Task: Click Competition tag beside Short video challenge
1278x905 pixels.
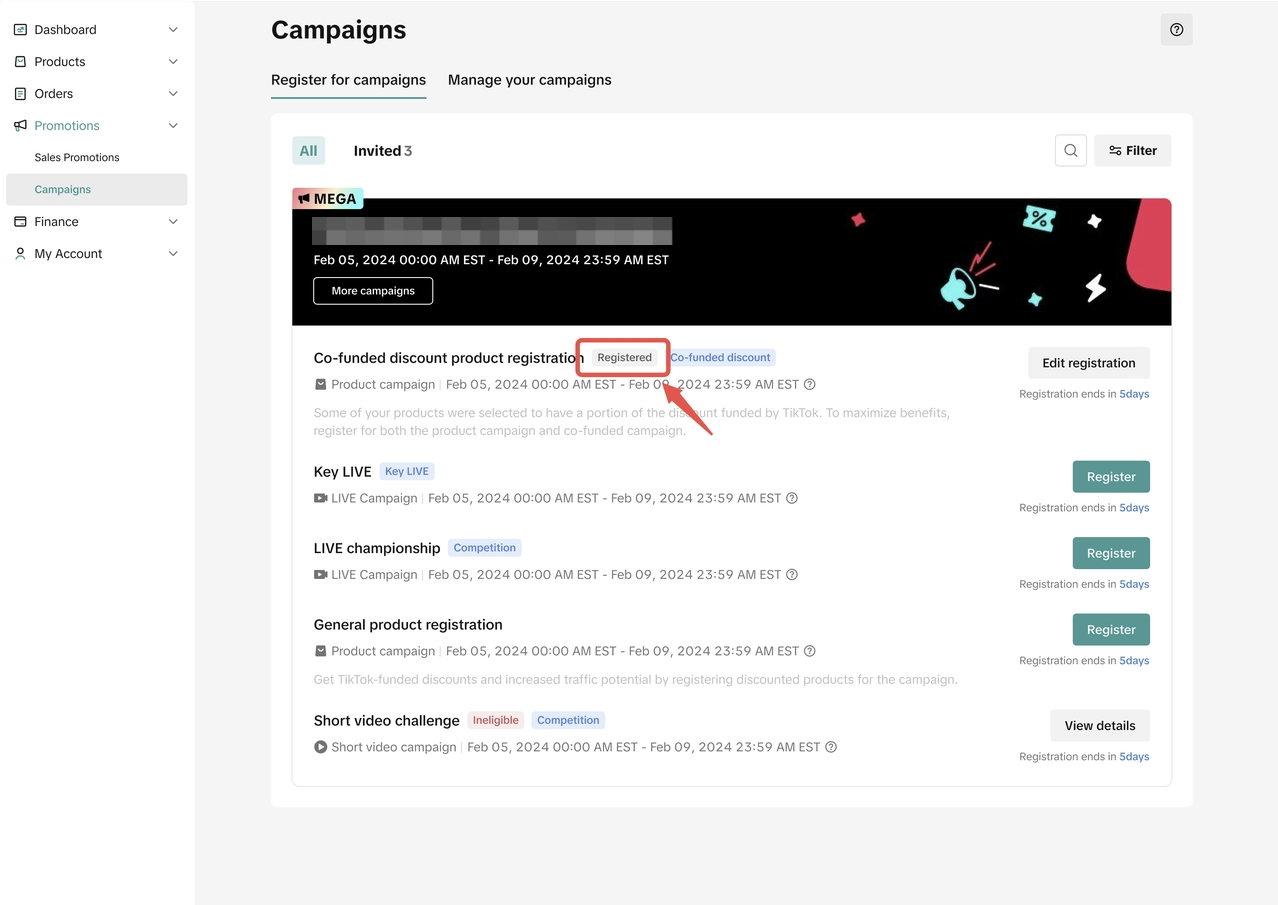Action: [x=568, y=720]
